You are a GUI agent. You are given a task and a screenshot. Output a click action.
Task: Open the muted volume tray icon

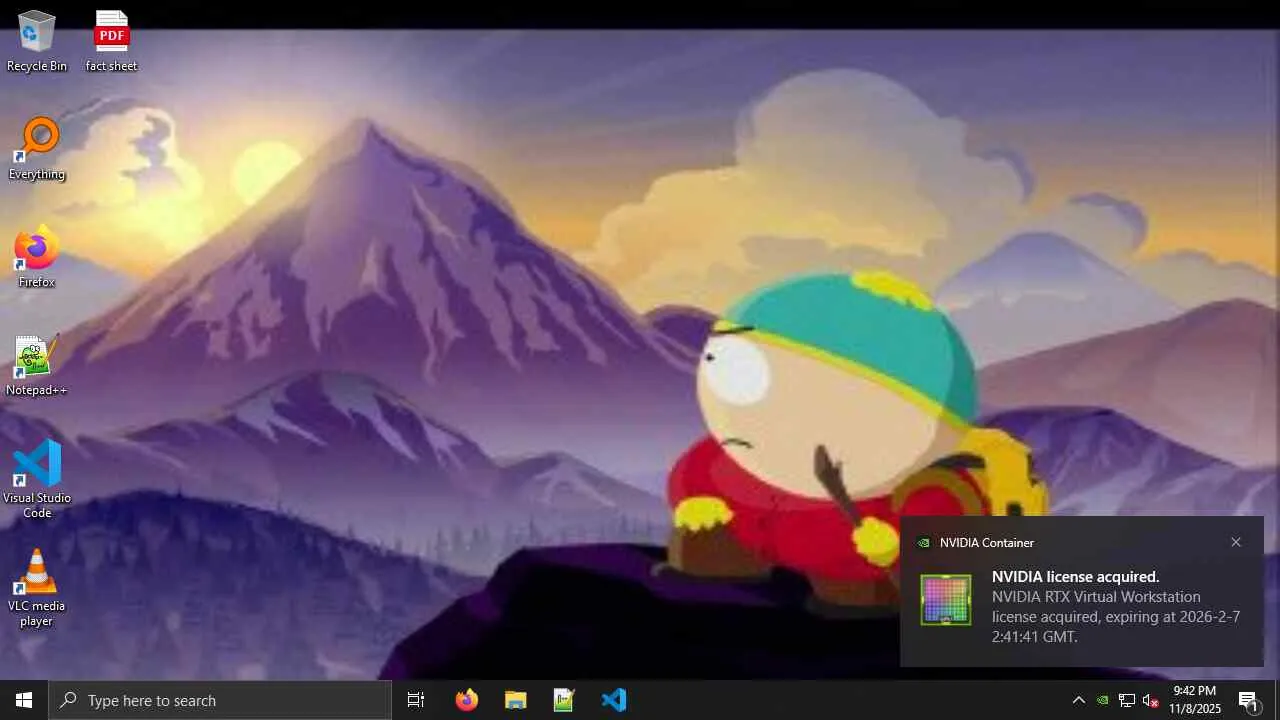click(1150, 700)
